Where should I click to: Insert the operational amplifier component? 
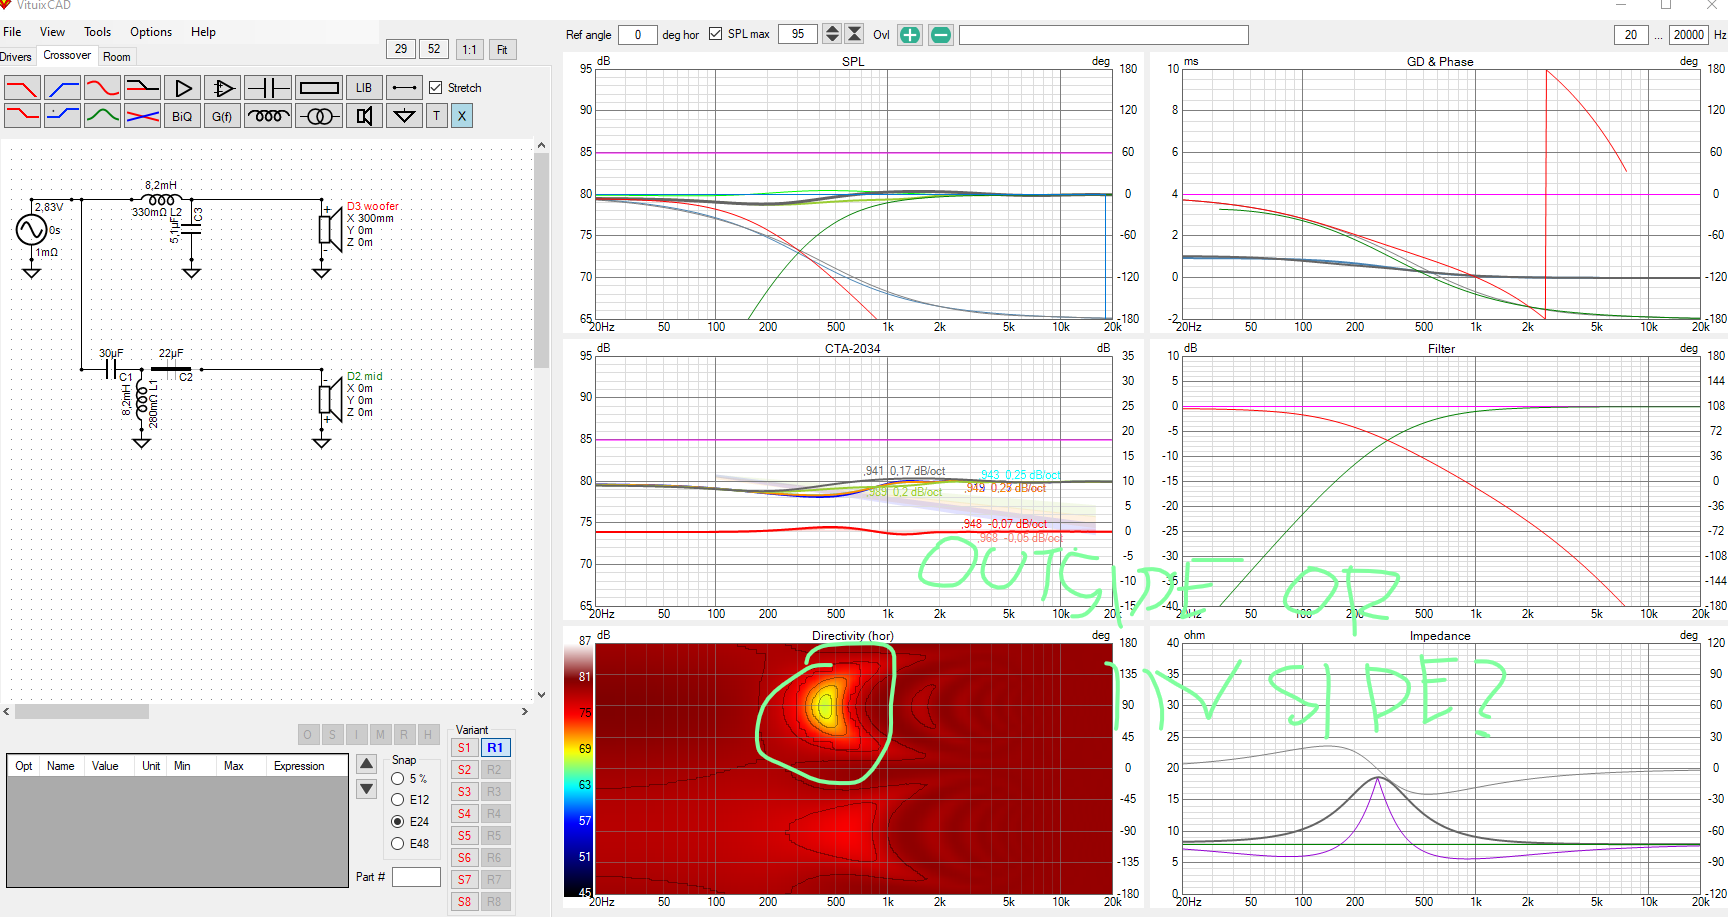click(x=222, y=88)
